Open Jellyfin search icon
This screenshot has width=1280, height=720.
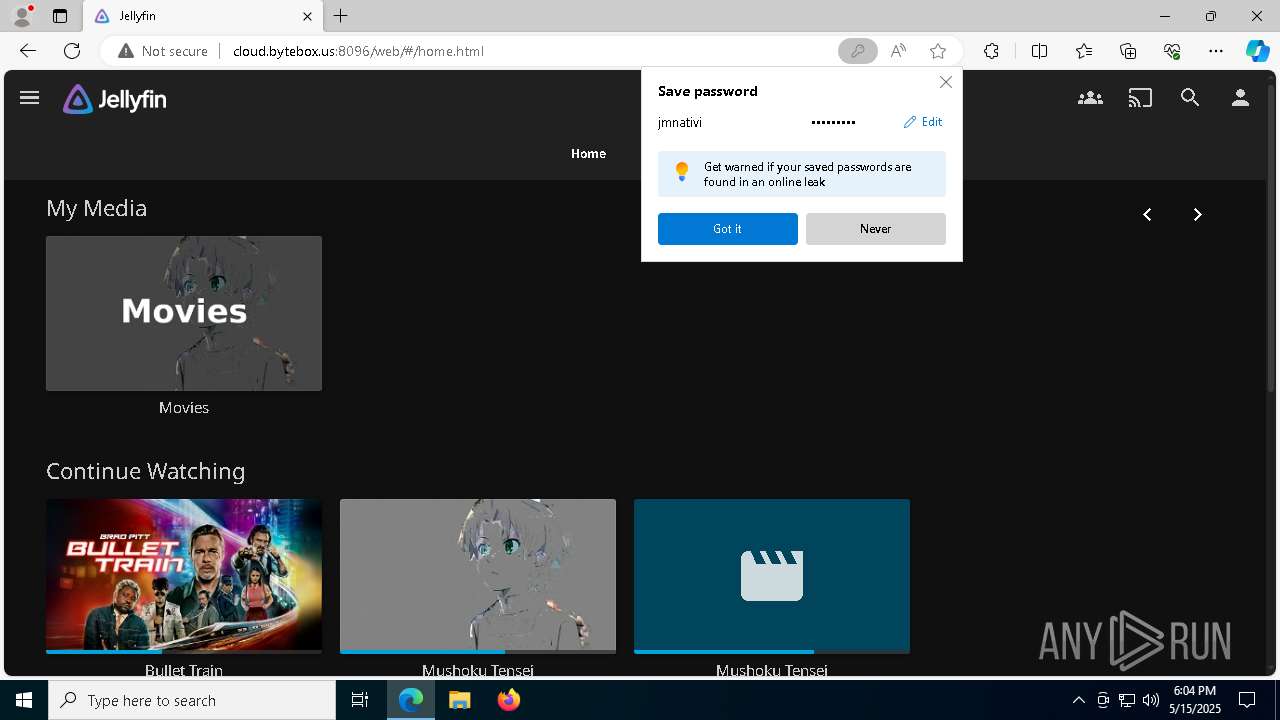coord(1190,98)
